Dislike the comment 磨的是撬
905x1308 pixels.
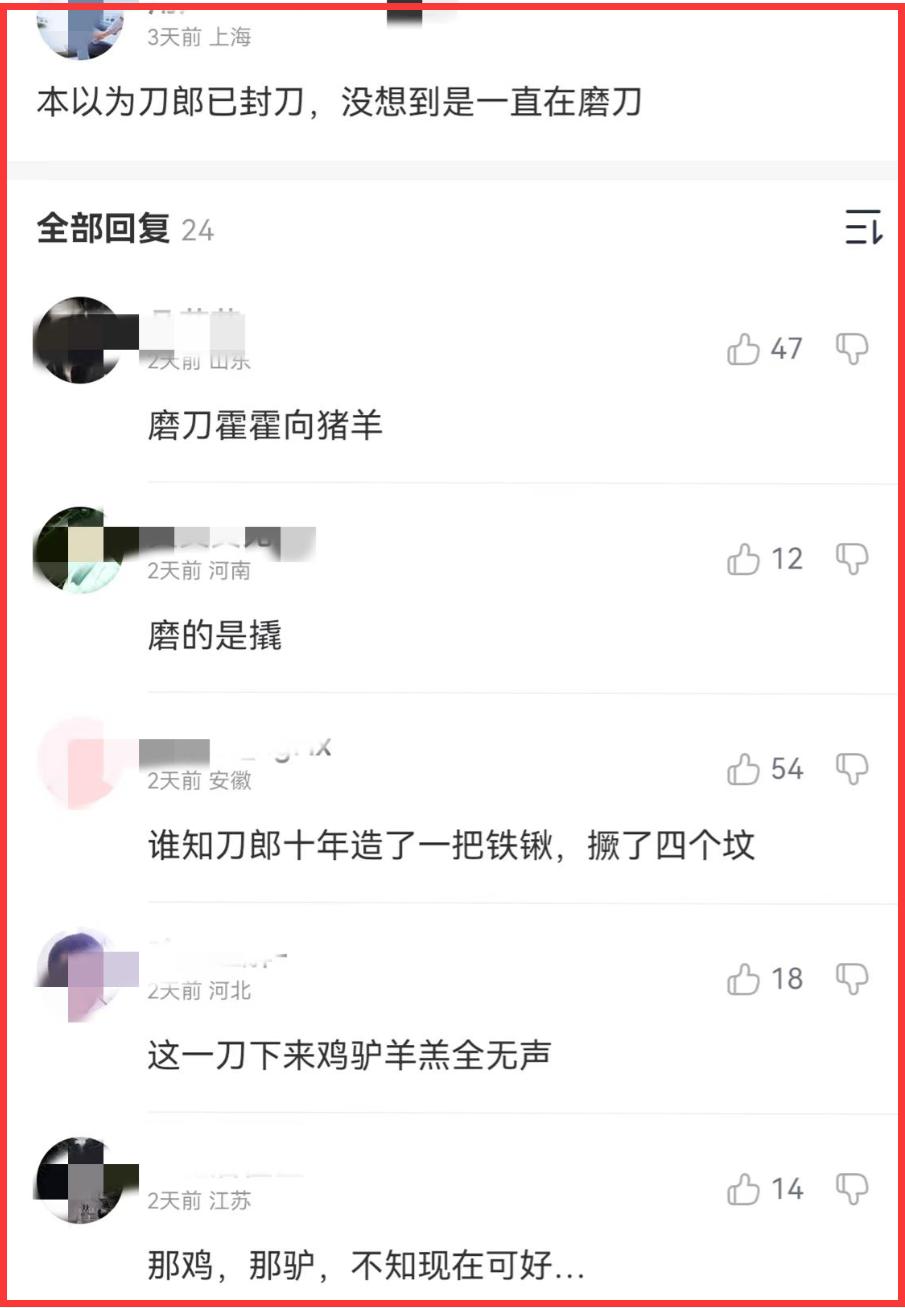click(x=851, y=559)
